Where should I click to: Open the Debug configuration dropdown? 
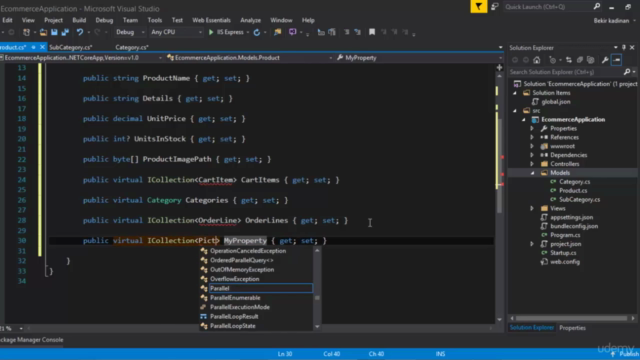(x=131, y=32)
